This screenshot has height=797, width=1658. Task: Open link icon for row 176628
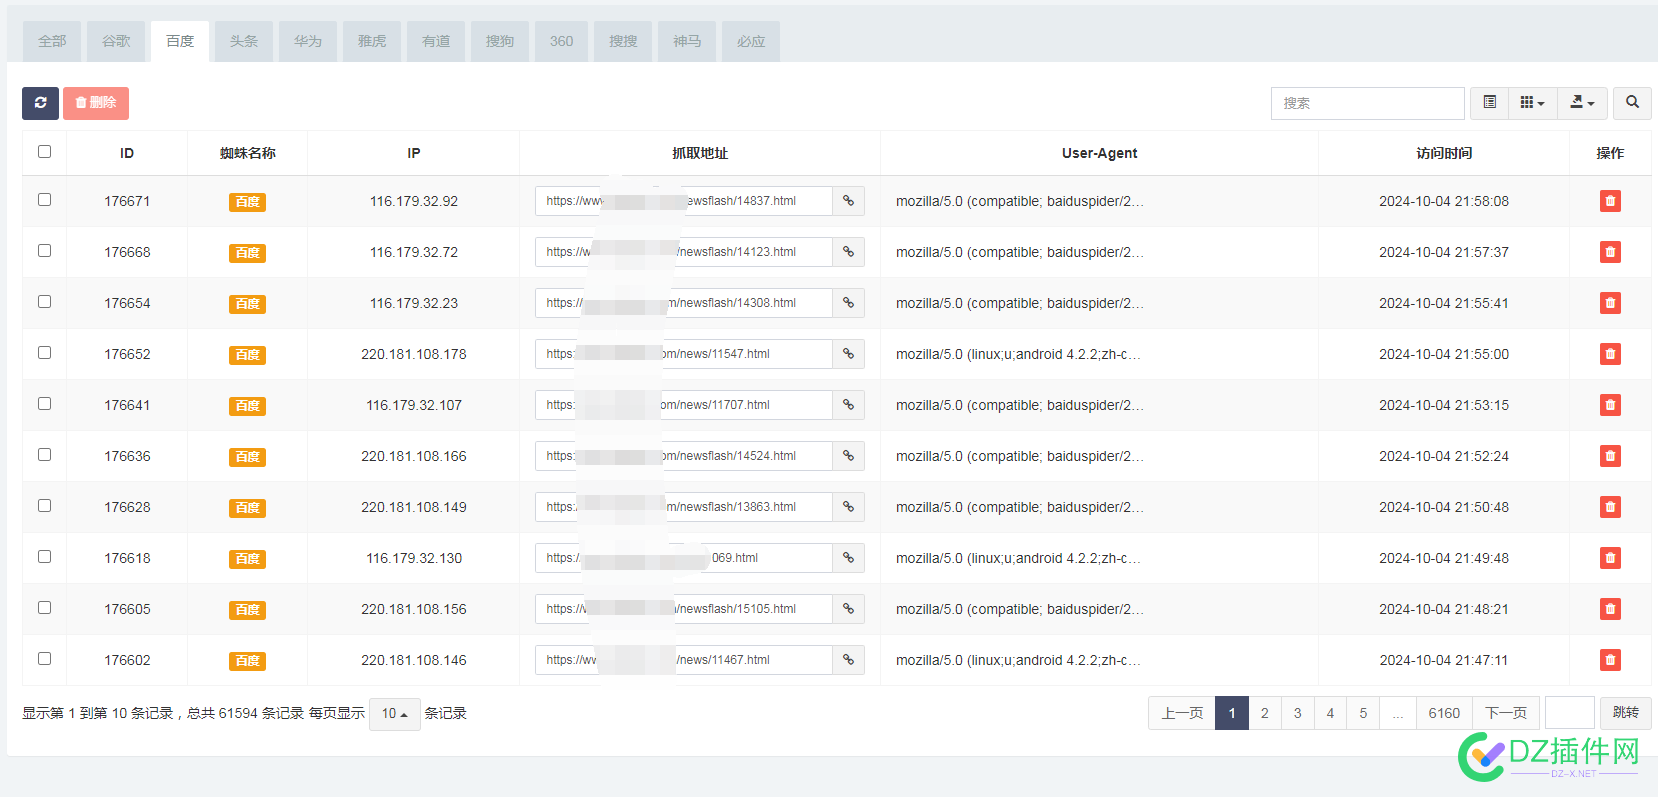pos(848,507)
